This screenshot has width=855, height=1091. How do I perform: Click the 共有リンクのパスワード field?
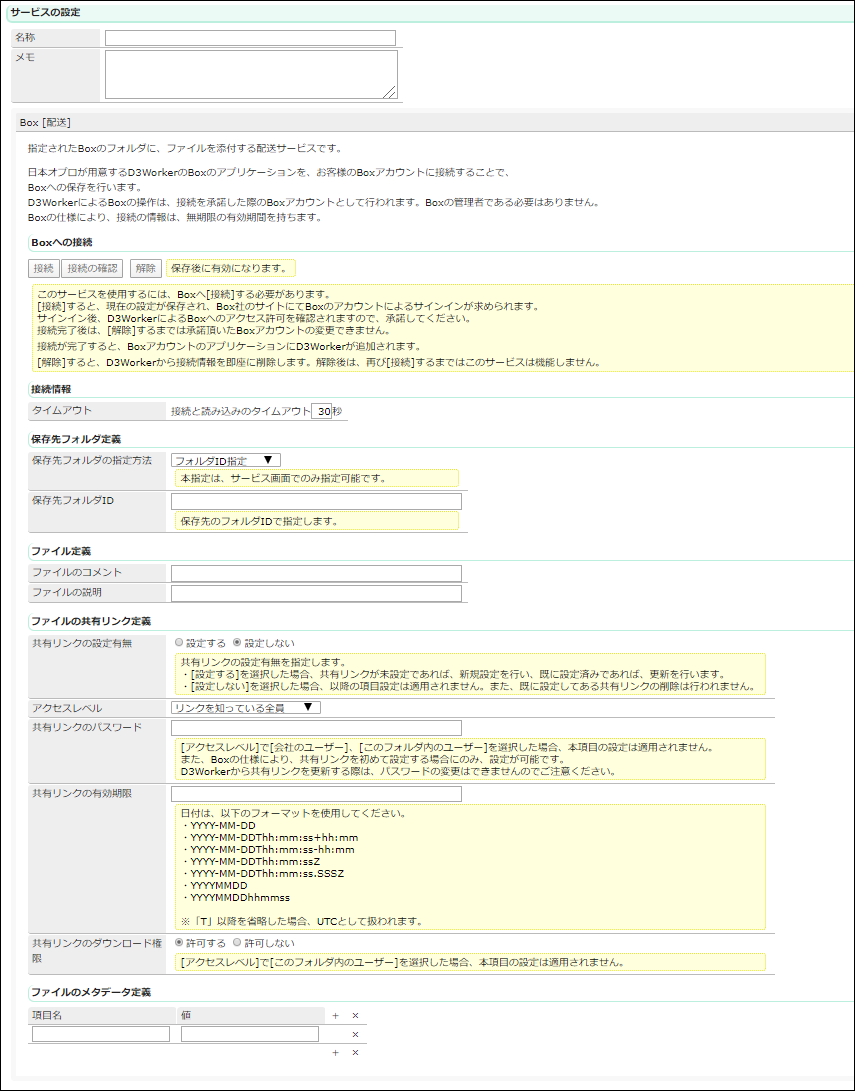(316, 728)
